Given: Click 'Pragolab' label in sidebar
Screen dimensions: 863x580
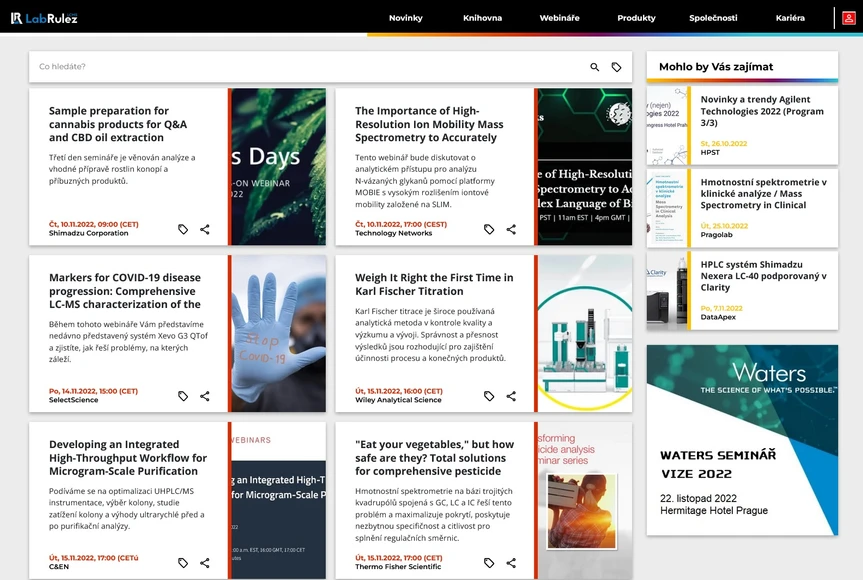Looking at the screenshot, I should pyautogui.click(x=717, y=235).
